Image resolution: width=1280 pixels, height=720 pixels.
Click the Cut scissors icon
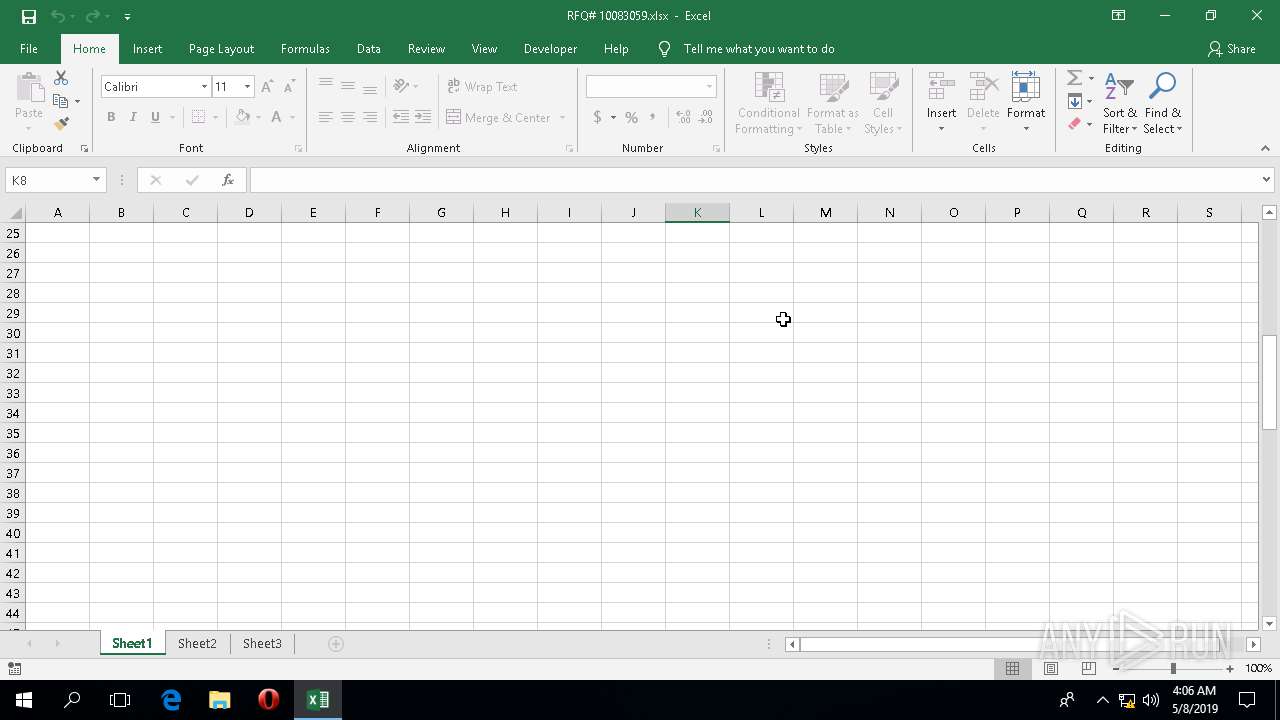(x=61, y=78)
